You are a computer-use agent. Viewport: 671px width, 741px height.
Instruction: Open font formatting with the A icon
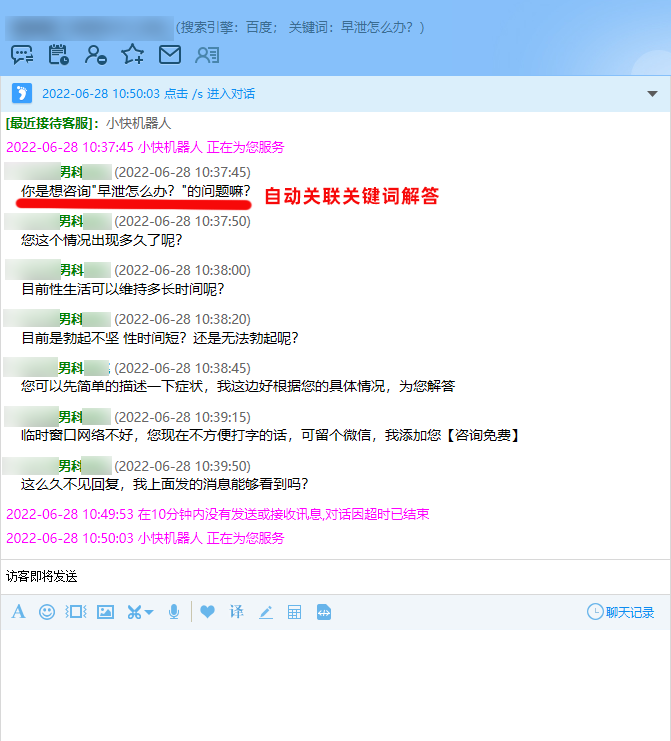[x=18, y=612]
